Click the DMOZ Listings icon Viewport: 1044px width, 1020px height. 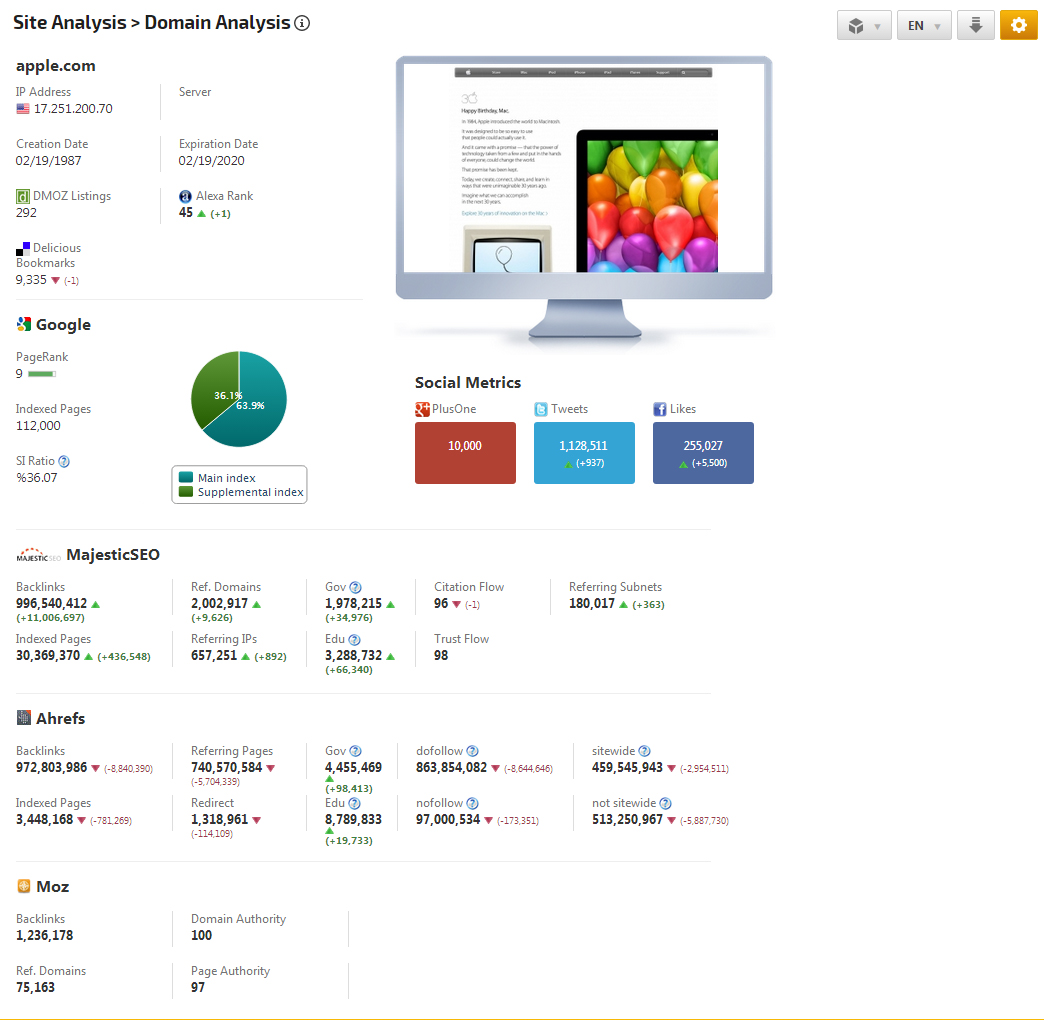coord(23,196)
